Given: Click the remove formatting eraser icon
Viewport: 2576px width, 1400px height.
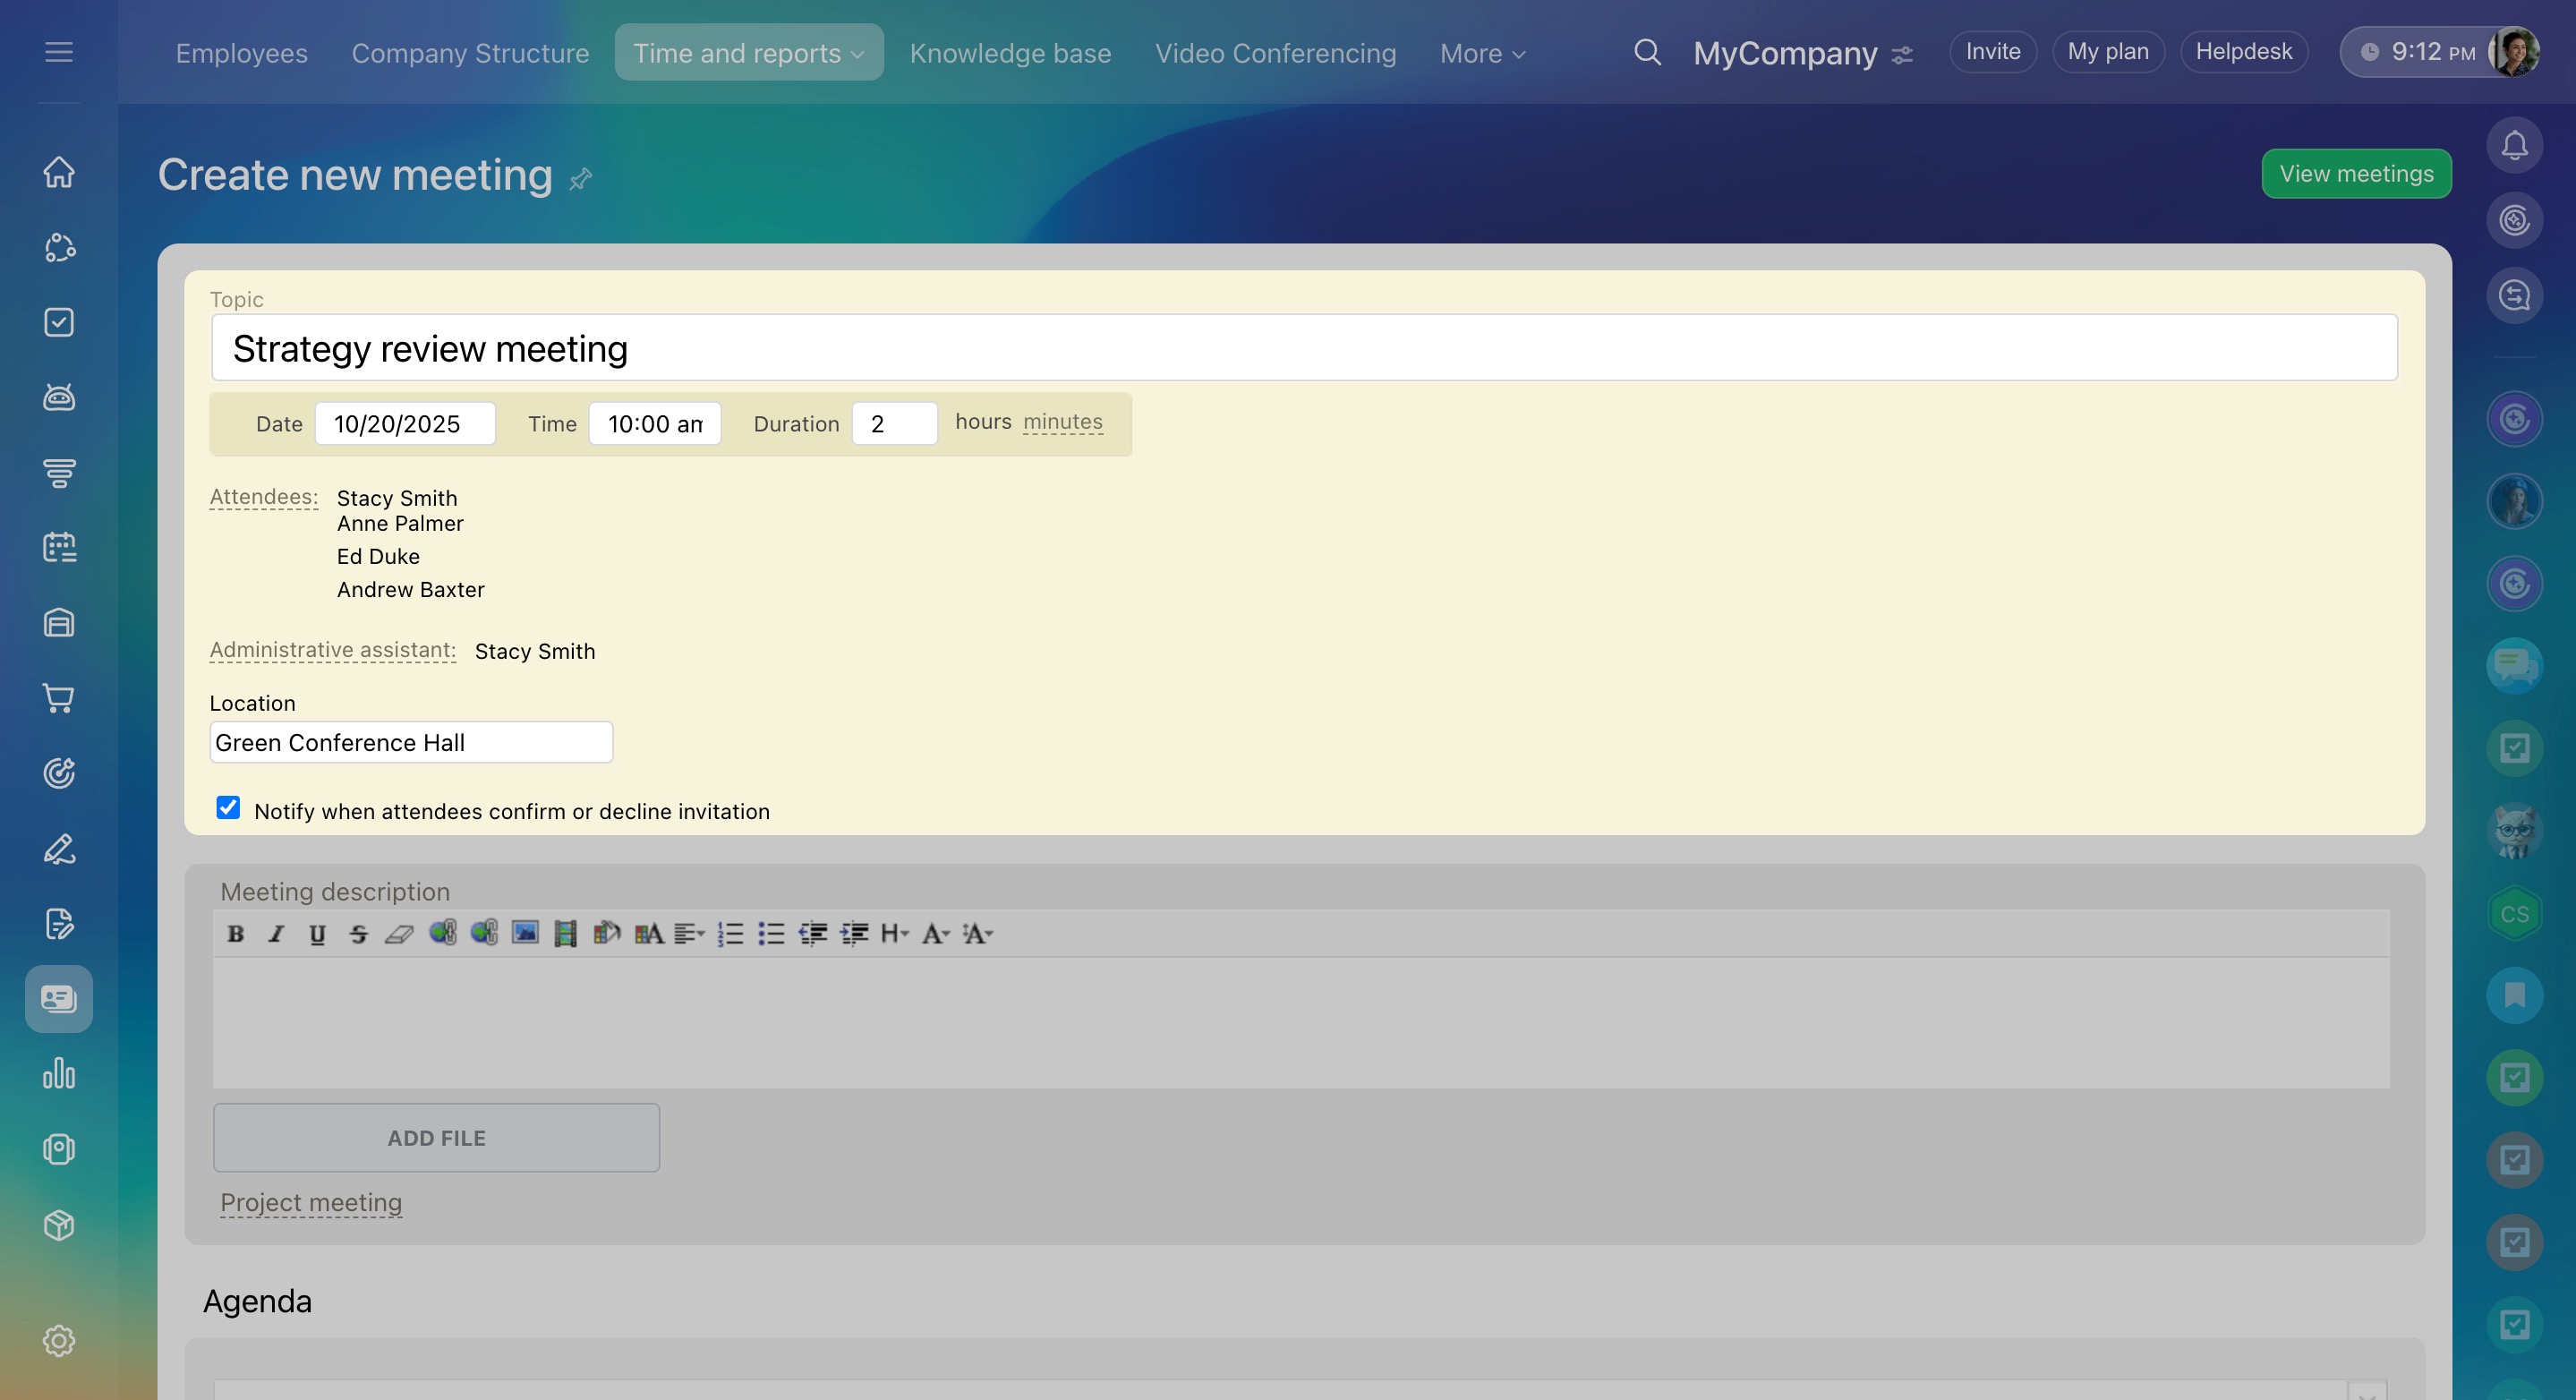Looking at the screenshot, I should point(399,934).
